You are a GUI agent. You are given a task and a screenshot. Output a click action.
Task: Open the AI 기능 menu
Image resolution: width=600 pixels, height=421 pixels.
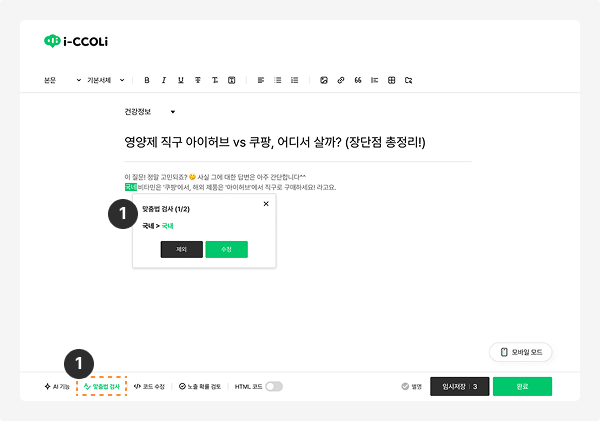pos(57,387)
